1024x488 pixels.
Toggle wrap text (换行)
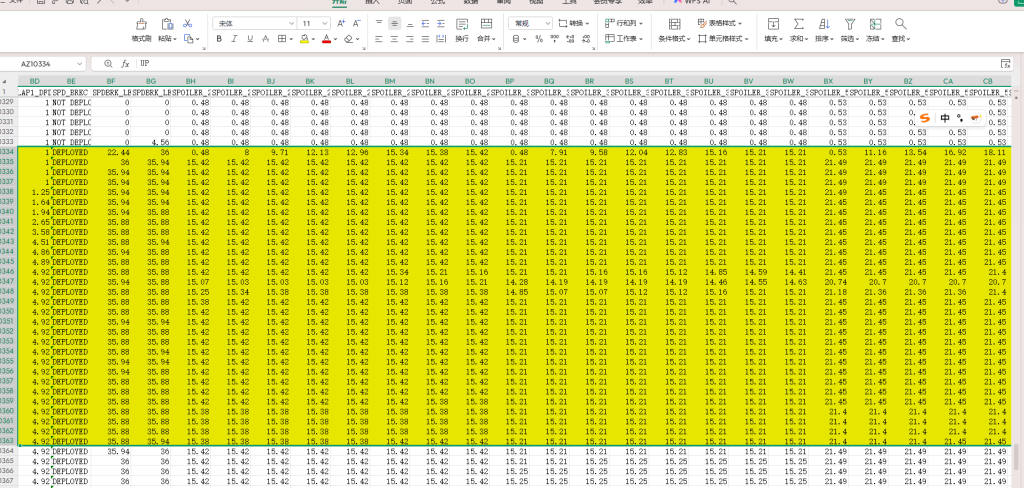462,30
